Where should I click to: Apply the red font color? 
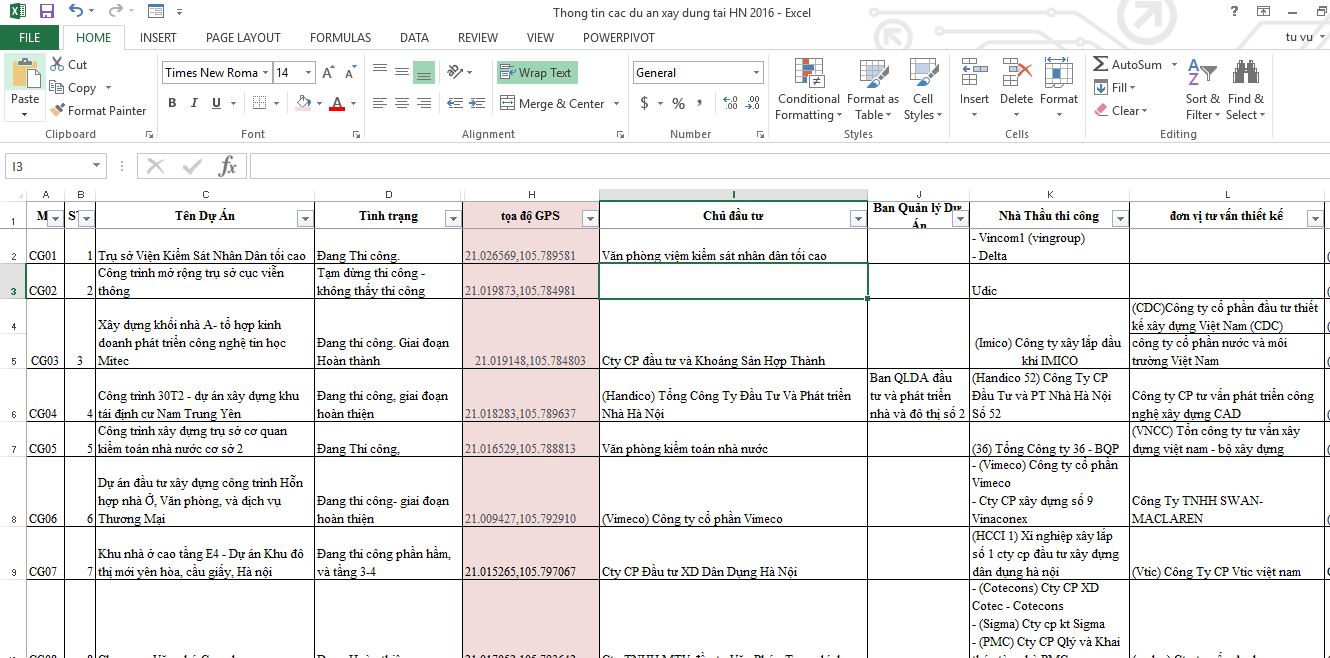pyautogui.click(x=337, y=103)
